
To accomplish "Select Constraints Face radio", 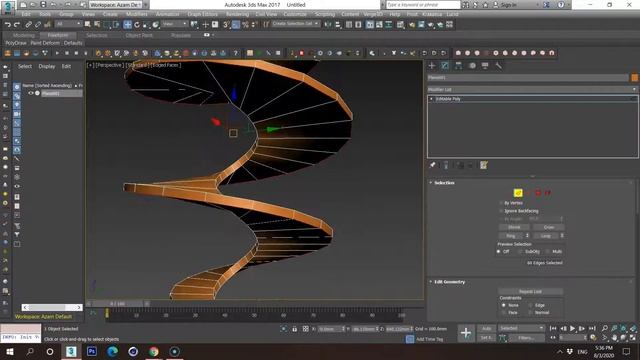I will (504, 313).
